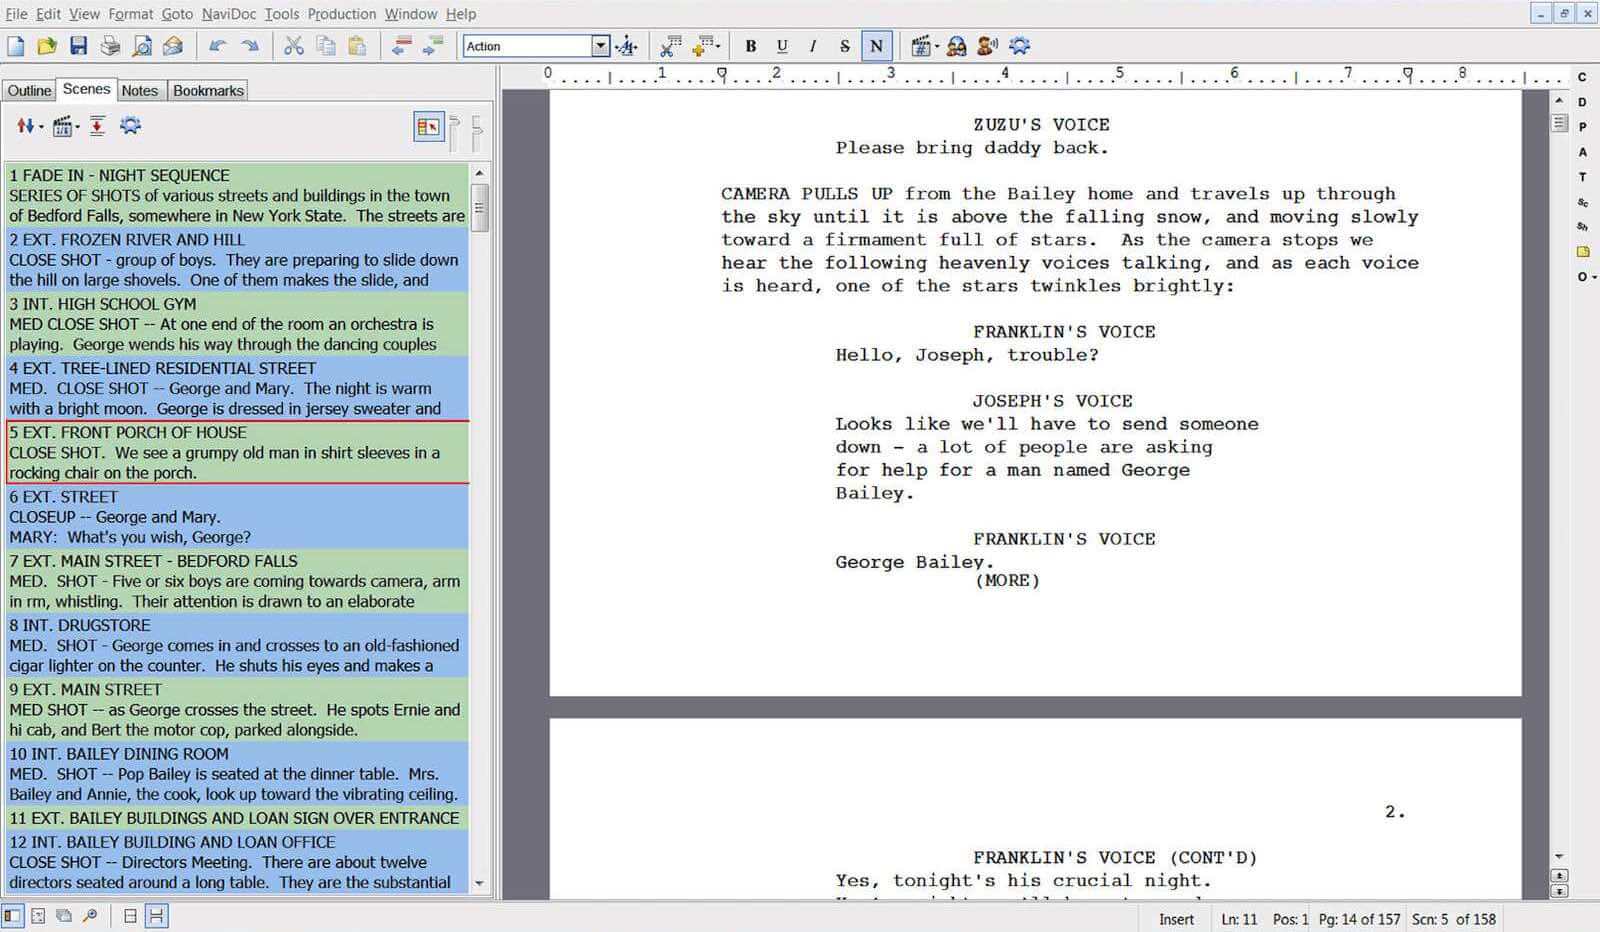Insert Parenthetical with P sidebar button
The image size is (1600, 932).
pyautogui.click(x=1582, y=127)
